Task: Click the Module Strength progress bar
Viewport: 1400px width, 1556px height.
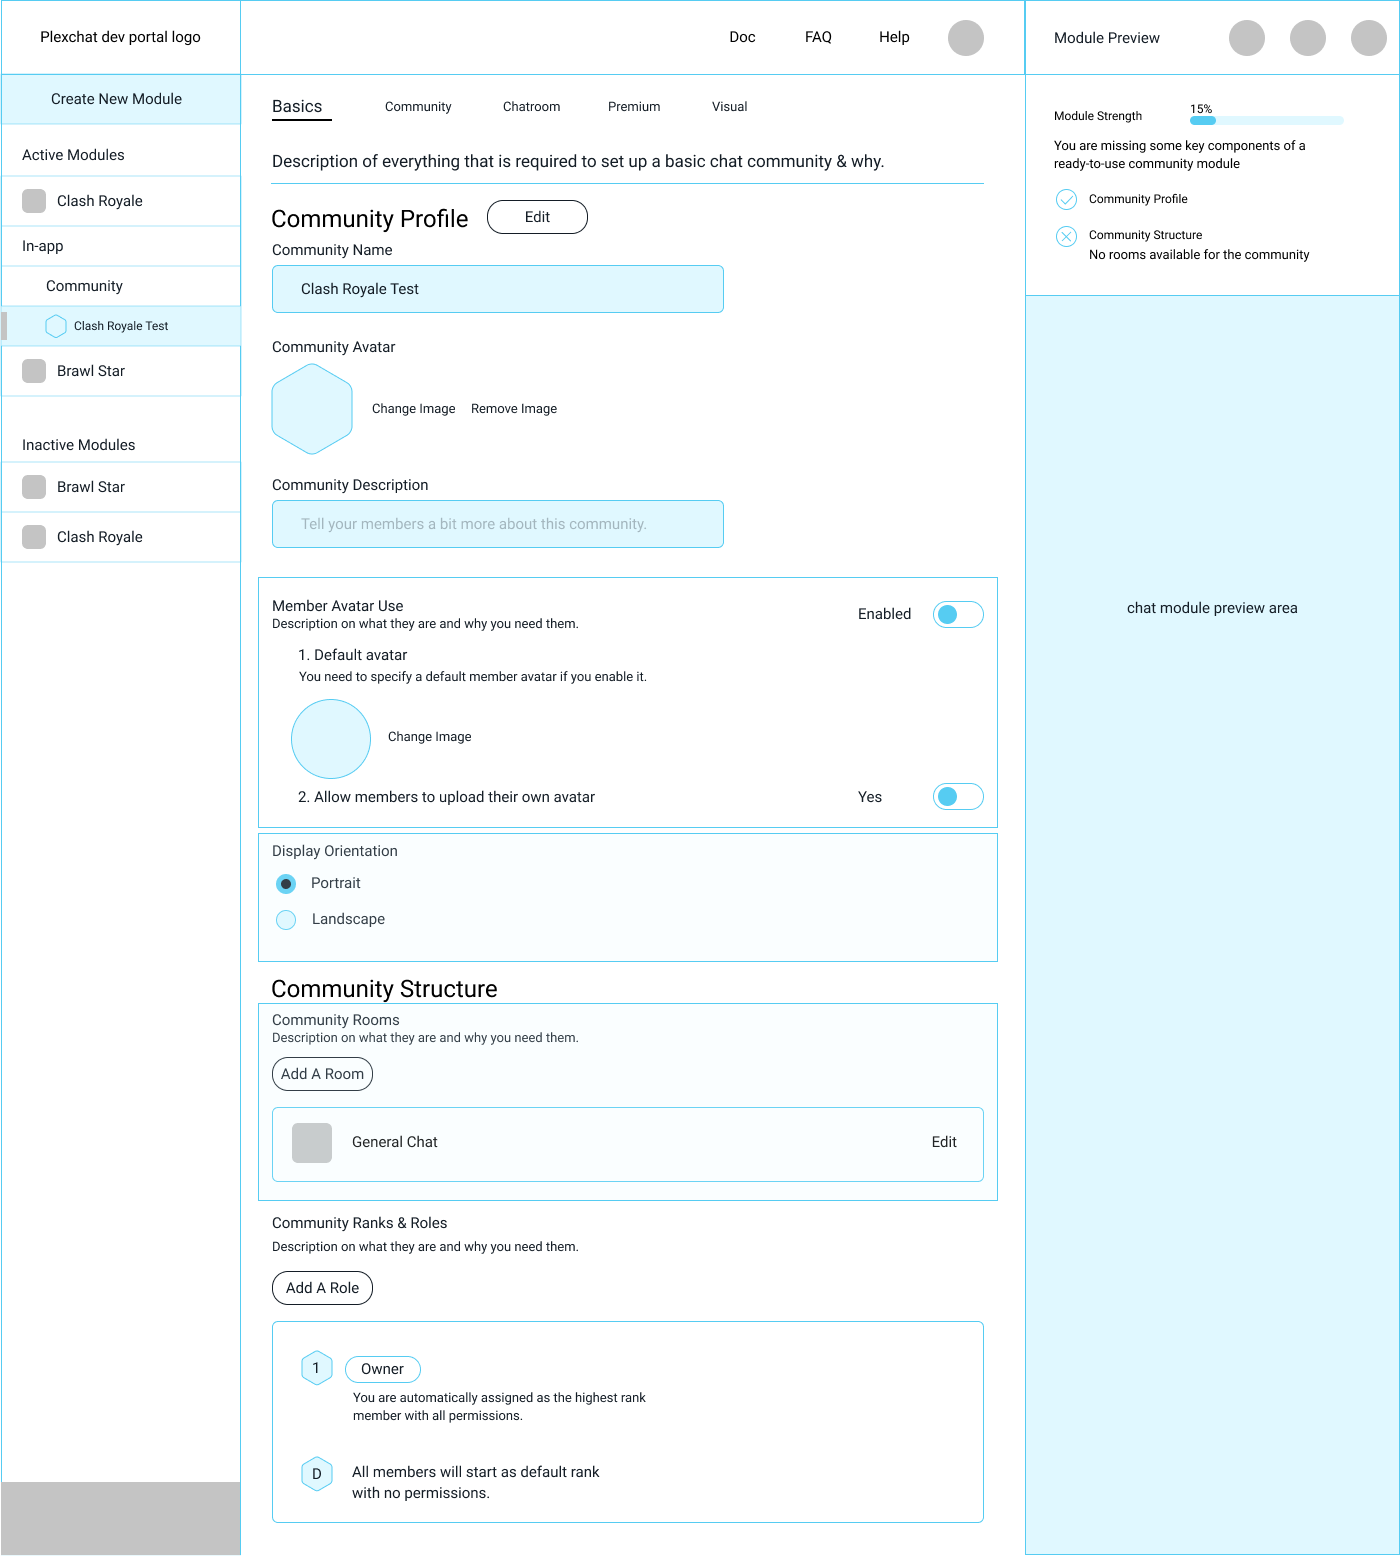Action: (x=1266, y=121)
